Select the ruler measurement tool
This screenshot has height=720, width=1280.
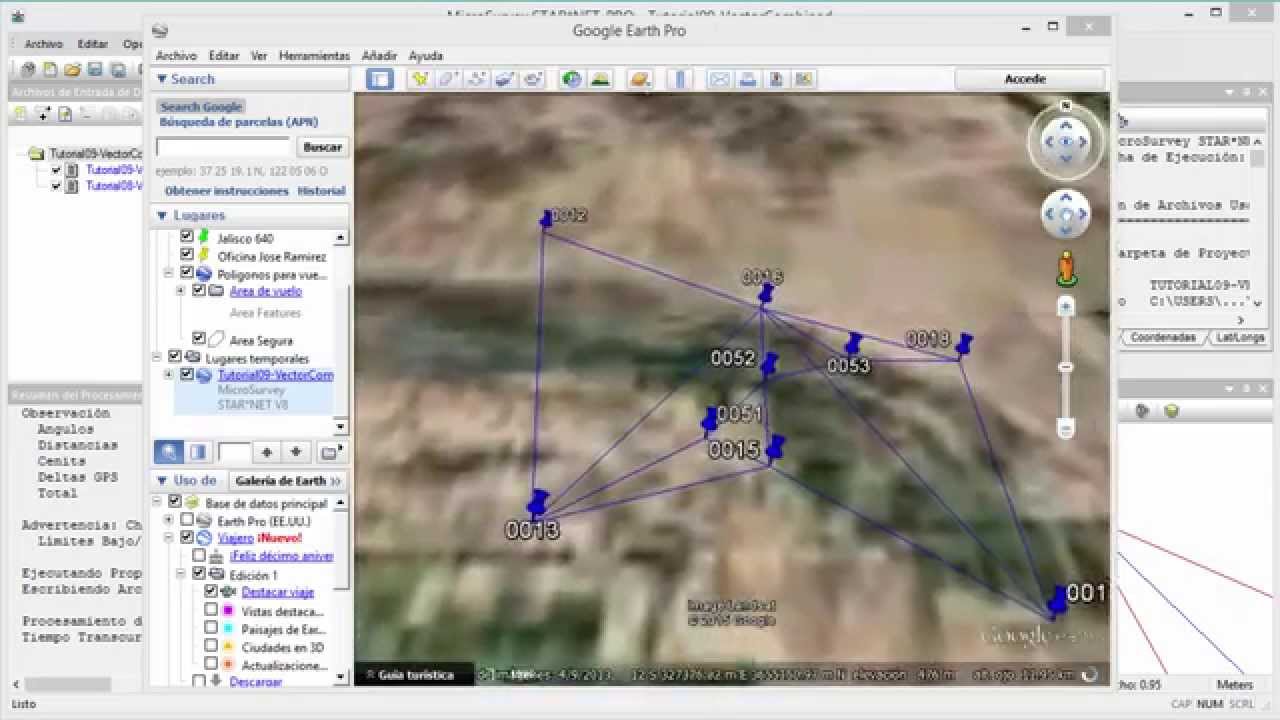tap(680, 79)
